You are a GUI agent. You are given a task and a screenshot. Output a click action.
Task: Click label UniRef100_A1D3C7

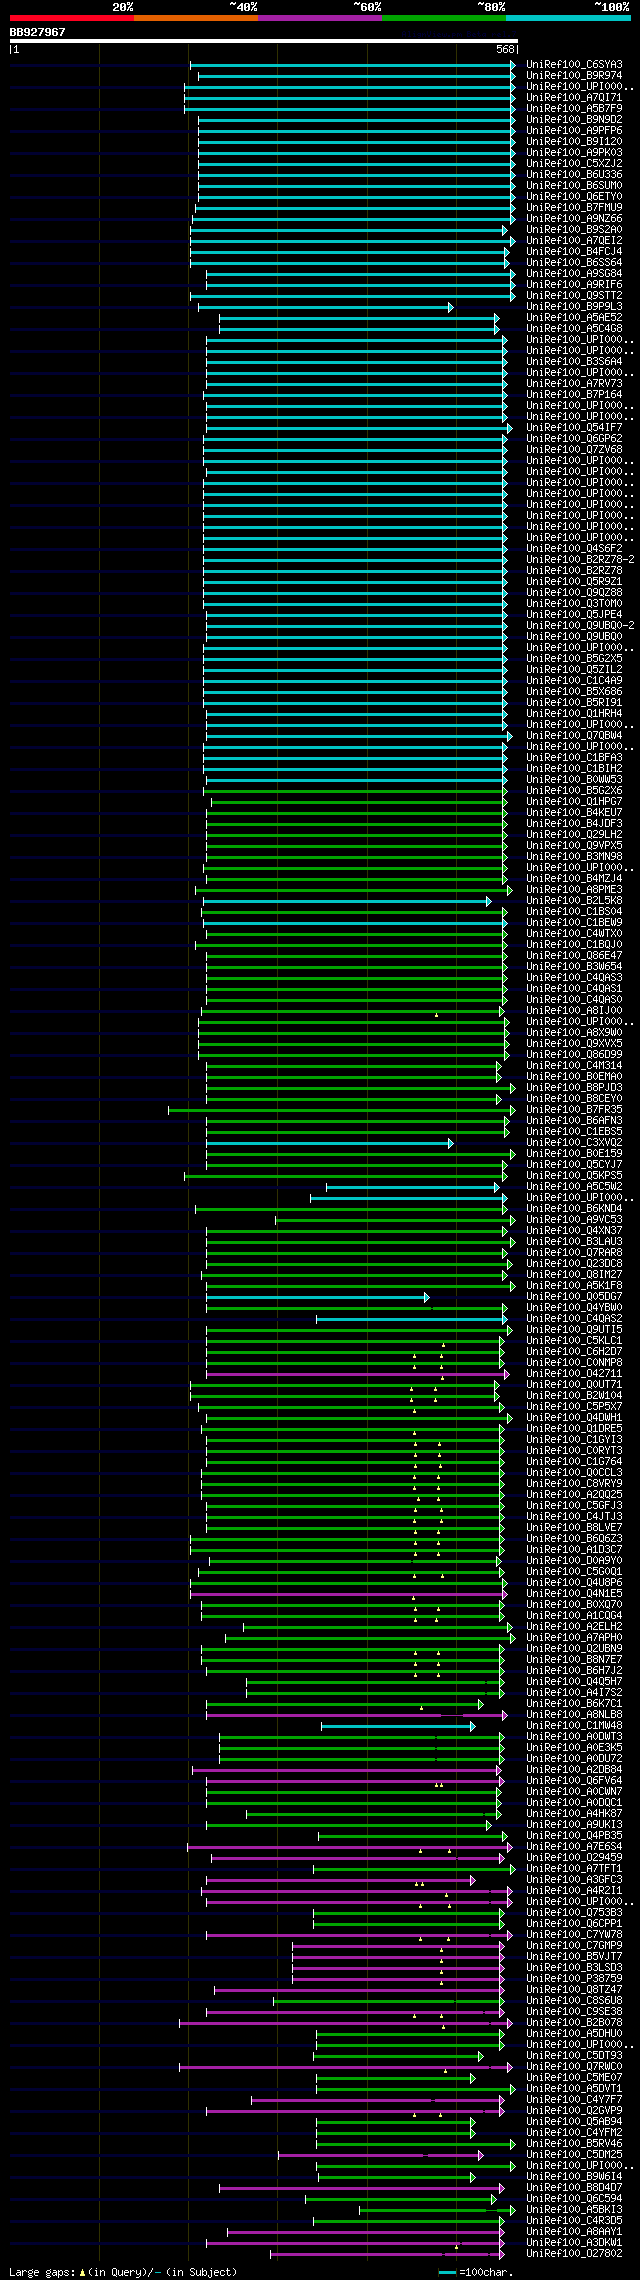(x=574, y=1550)
